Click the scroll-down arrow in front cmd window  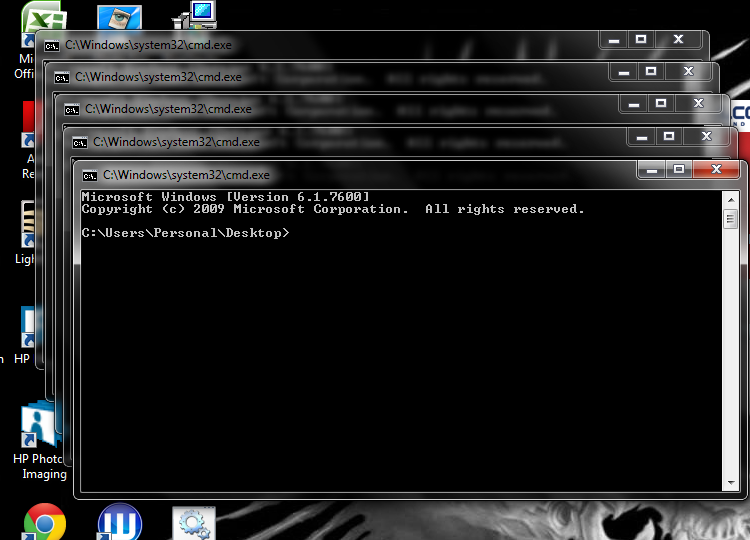pos(731,483)
